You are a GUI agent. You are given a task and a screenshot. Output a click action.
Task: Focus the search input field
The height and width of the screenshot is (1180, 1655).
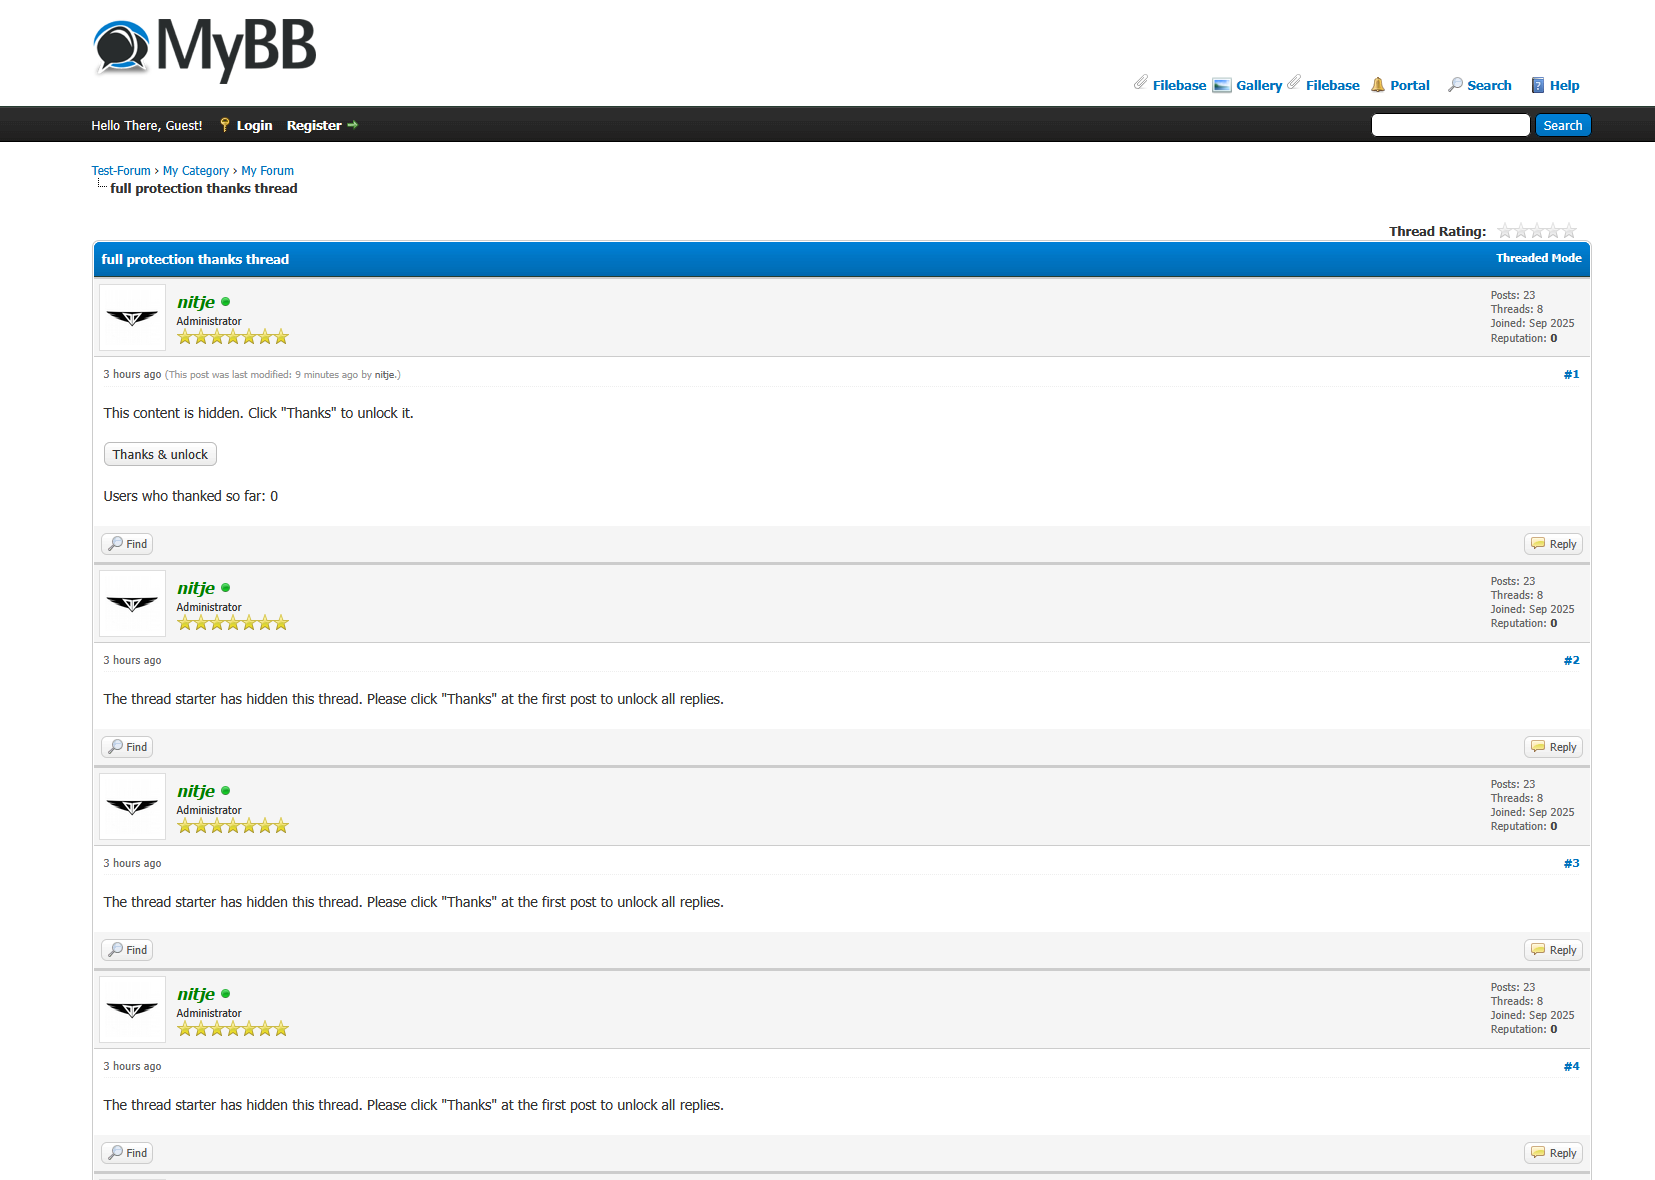[1450, 125]
